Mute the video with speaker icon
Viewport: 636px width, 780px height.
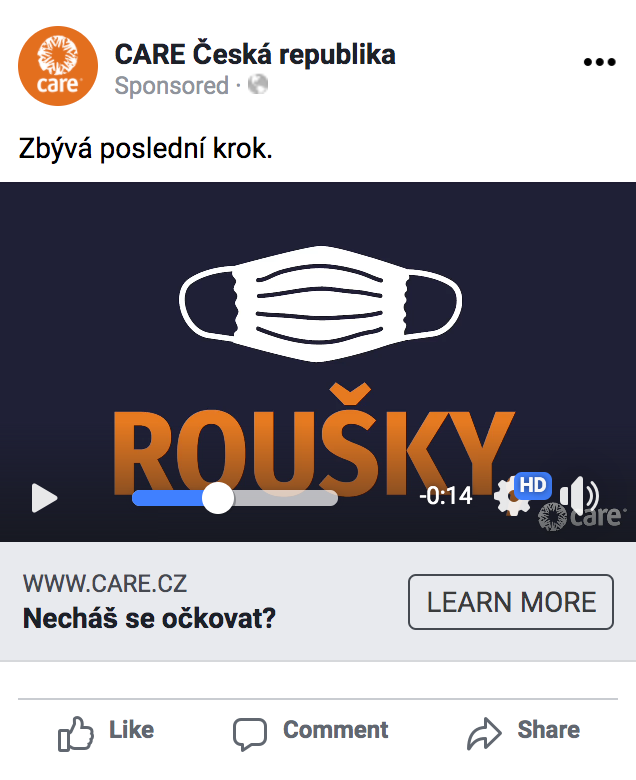[x=579, y=495]
